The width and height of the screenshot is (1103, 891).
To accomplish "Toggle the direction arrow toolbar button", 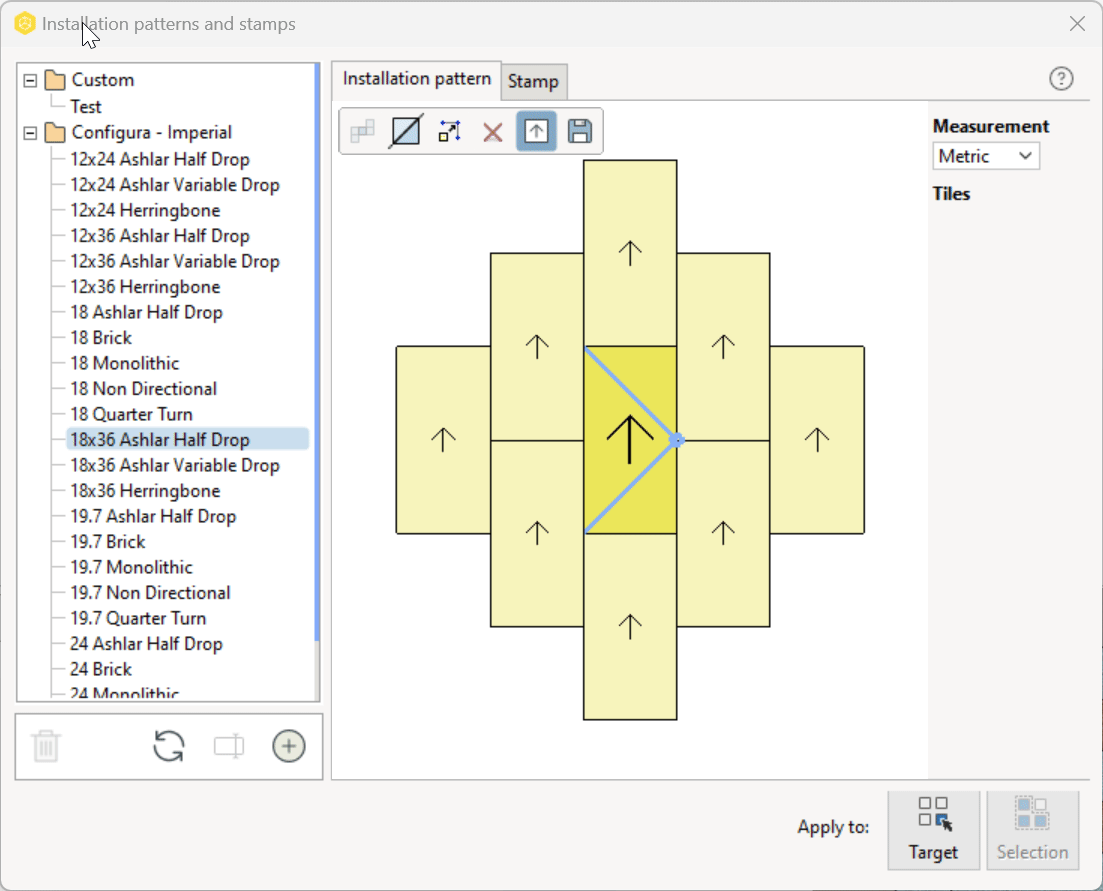I will point(536,132).
